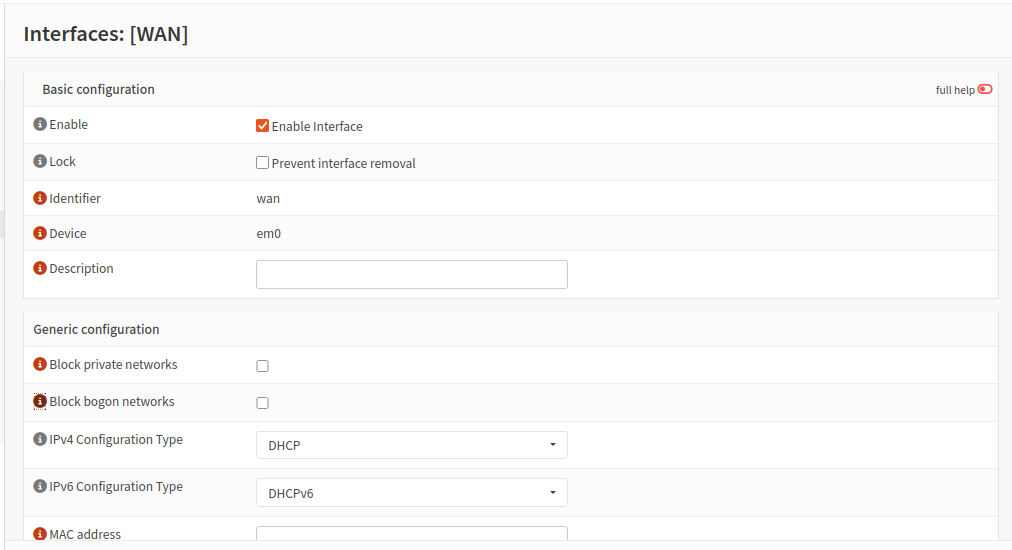Click into the MAC address input box
Viewport: 1012px width, 550px height.
(x=411, y=536)
